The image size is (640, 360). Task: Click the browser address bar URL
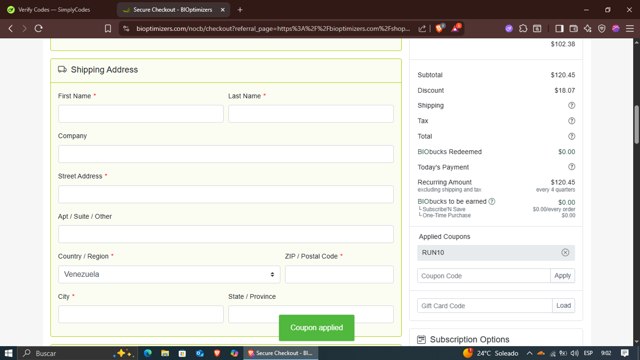pyautogui.click(x=273, y=29)
